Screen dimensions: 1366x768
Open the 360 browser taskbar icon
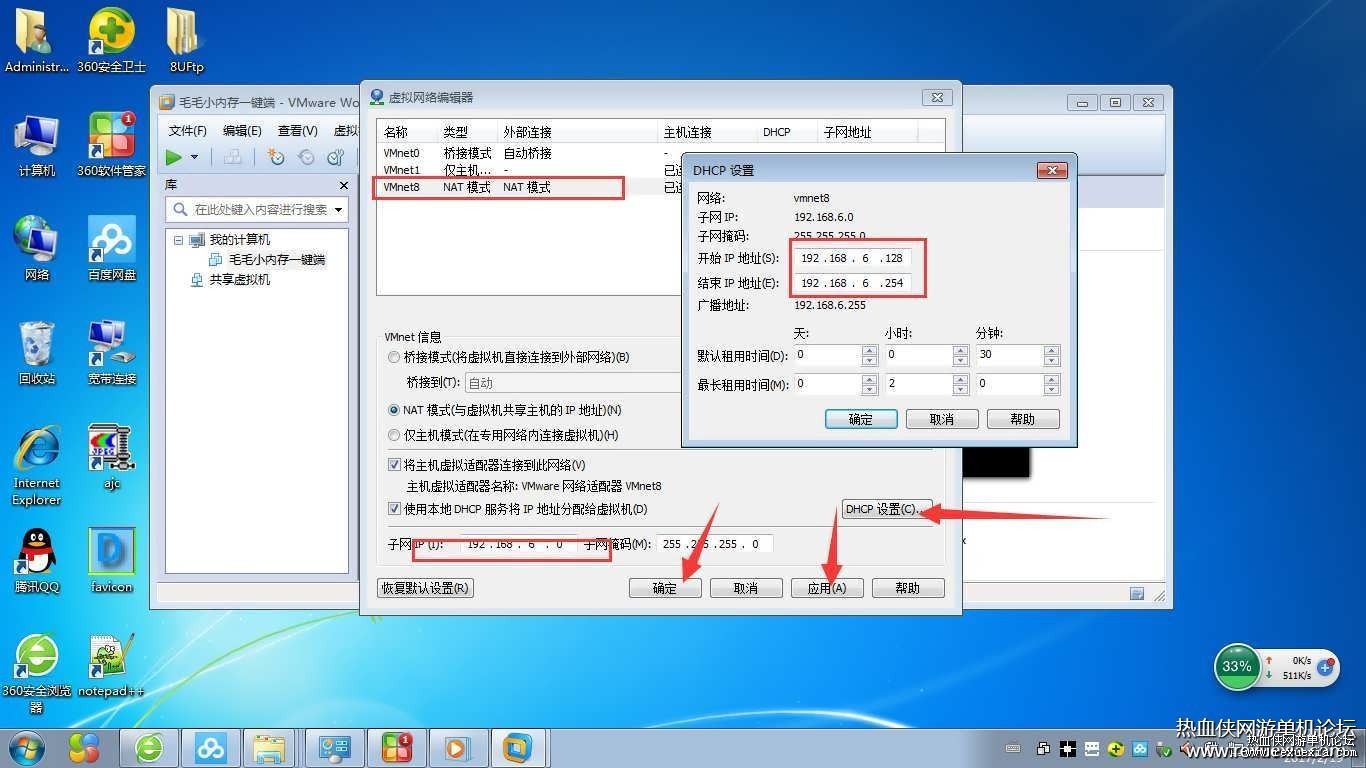tap(150, 747)
